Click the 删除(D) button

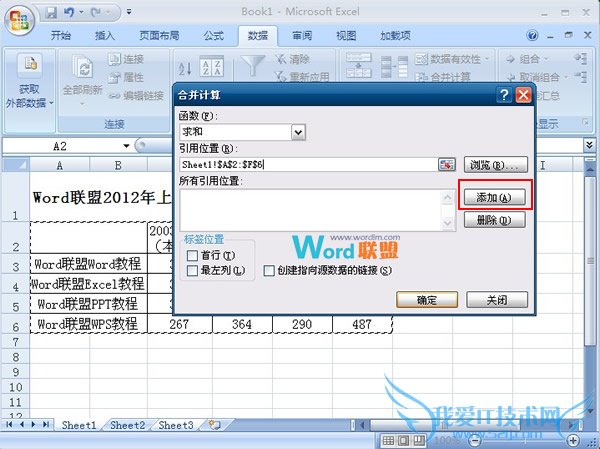(x=494, y=220)
